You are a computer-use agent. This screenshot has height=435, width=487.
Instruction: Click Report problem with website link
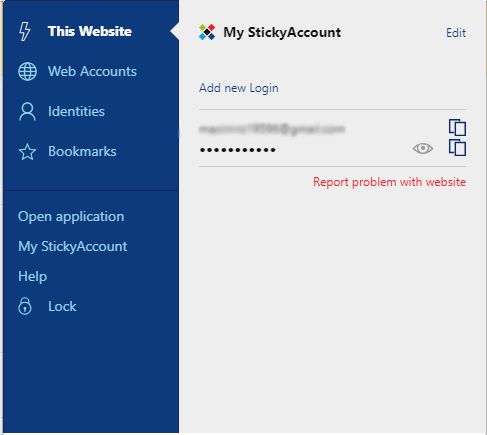389,182
